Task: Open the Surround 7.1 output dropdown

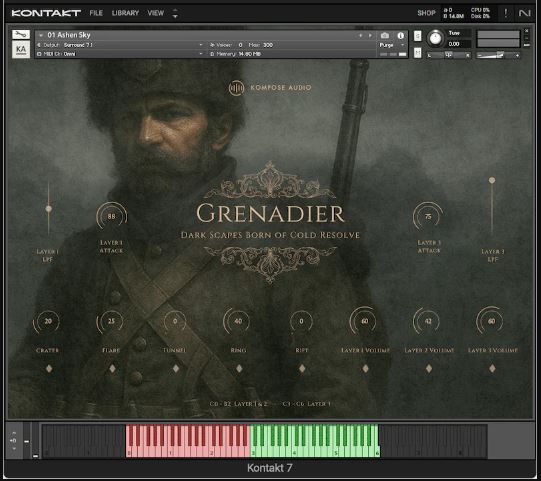Action: pos(120,45)
